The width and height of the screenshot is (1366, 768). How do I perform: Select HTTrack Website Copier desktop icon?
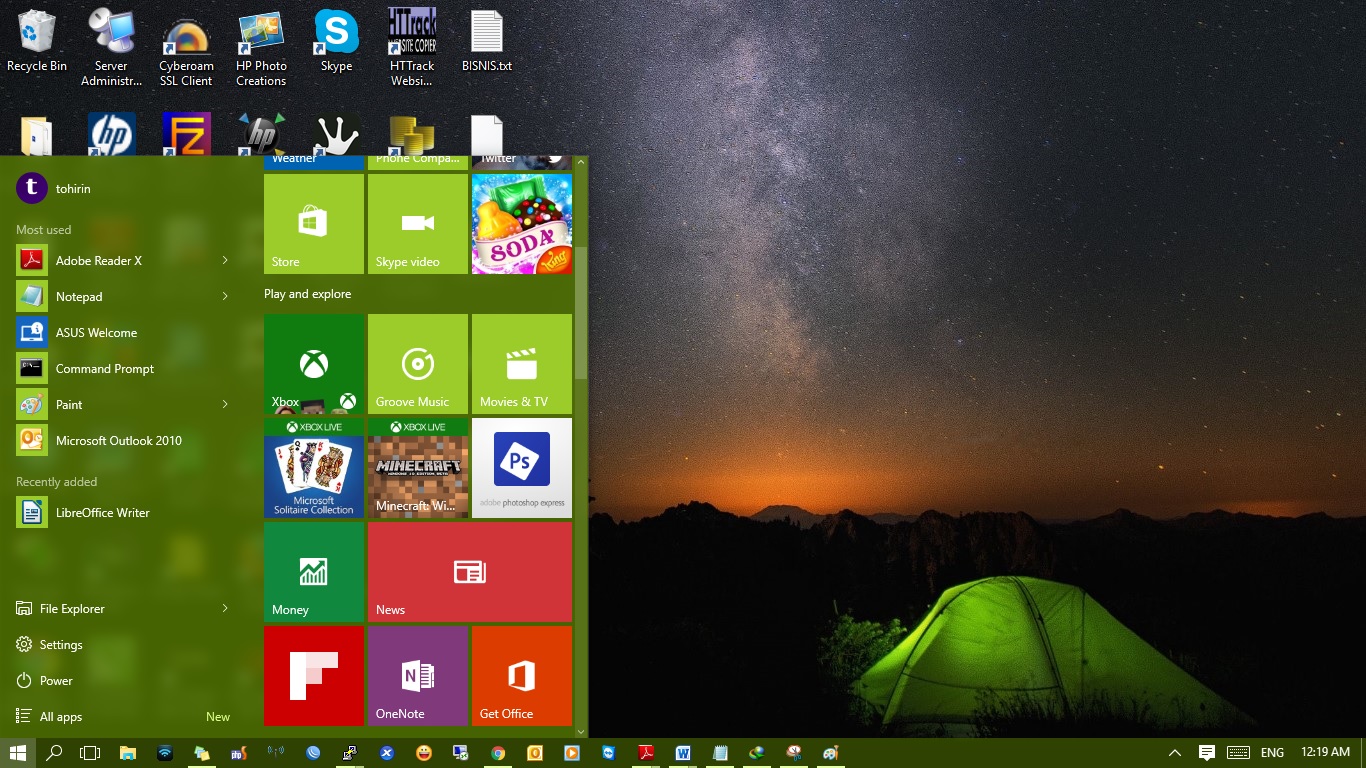[412, 48]
